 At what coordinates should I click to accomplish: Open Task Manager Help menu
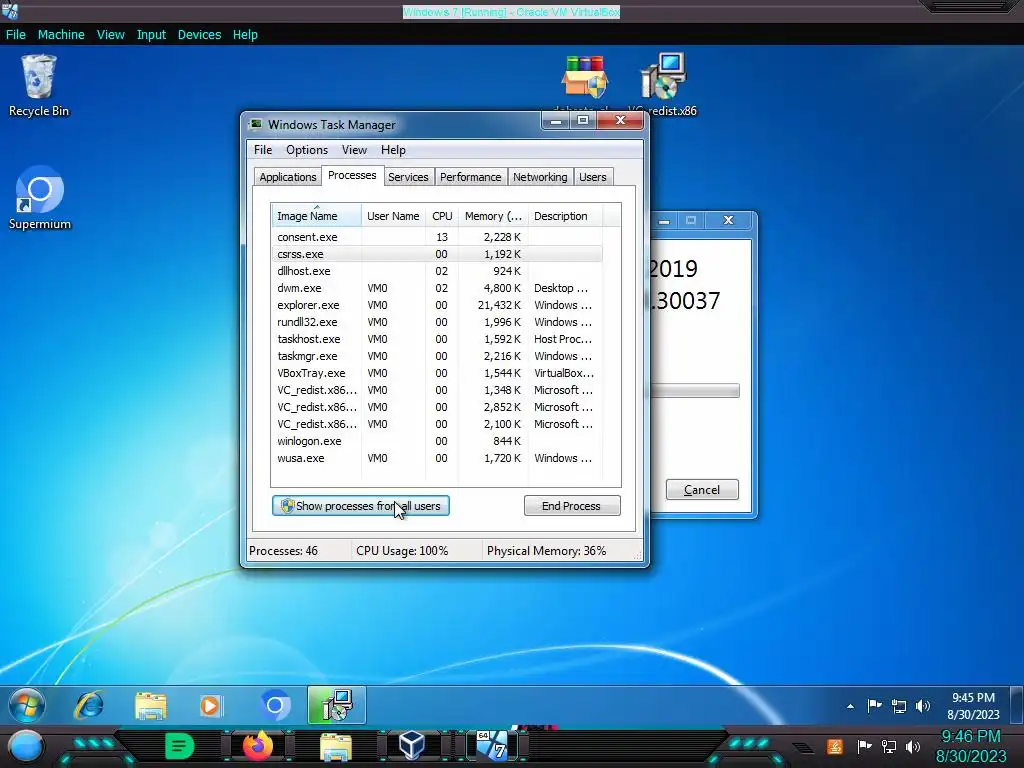coord(393,150)
